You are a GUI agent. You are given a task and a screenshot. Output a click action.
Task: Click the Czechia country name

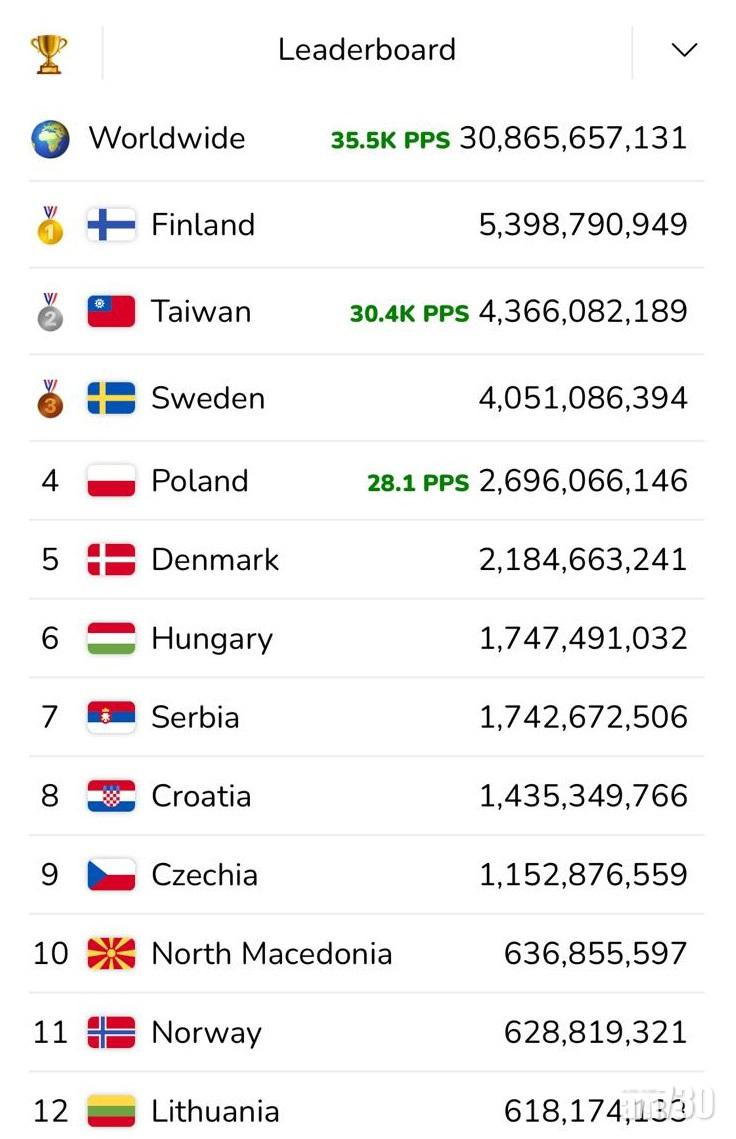[x=204, y=875]
